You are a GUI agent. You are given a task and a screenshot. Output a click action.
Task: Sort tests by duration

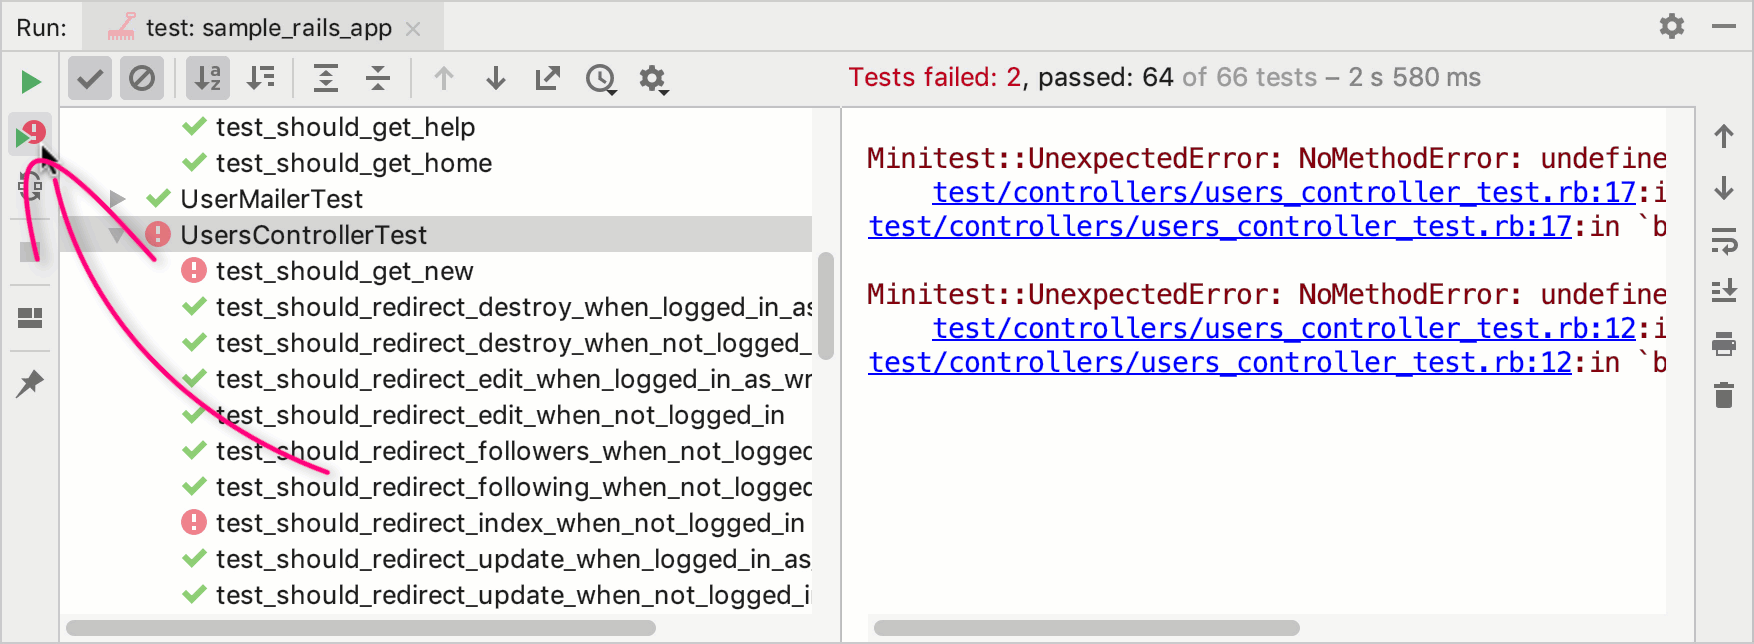click(261, 78)
